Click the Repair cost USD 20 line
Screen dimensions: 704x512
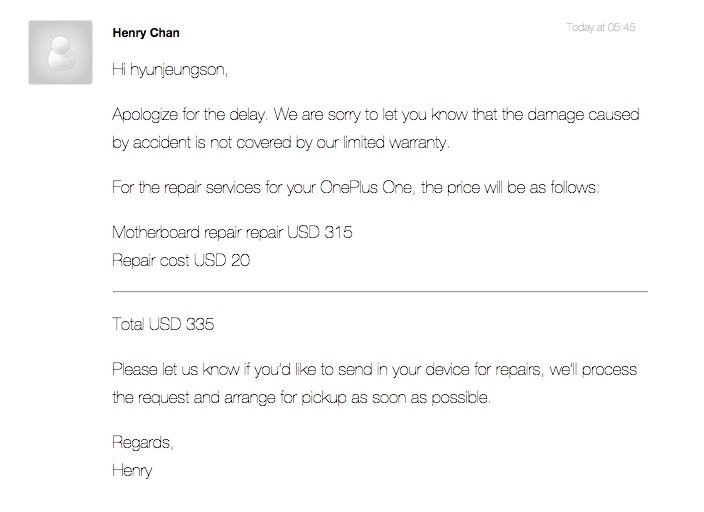tap(181, 260)
